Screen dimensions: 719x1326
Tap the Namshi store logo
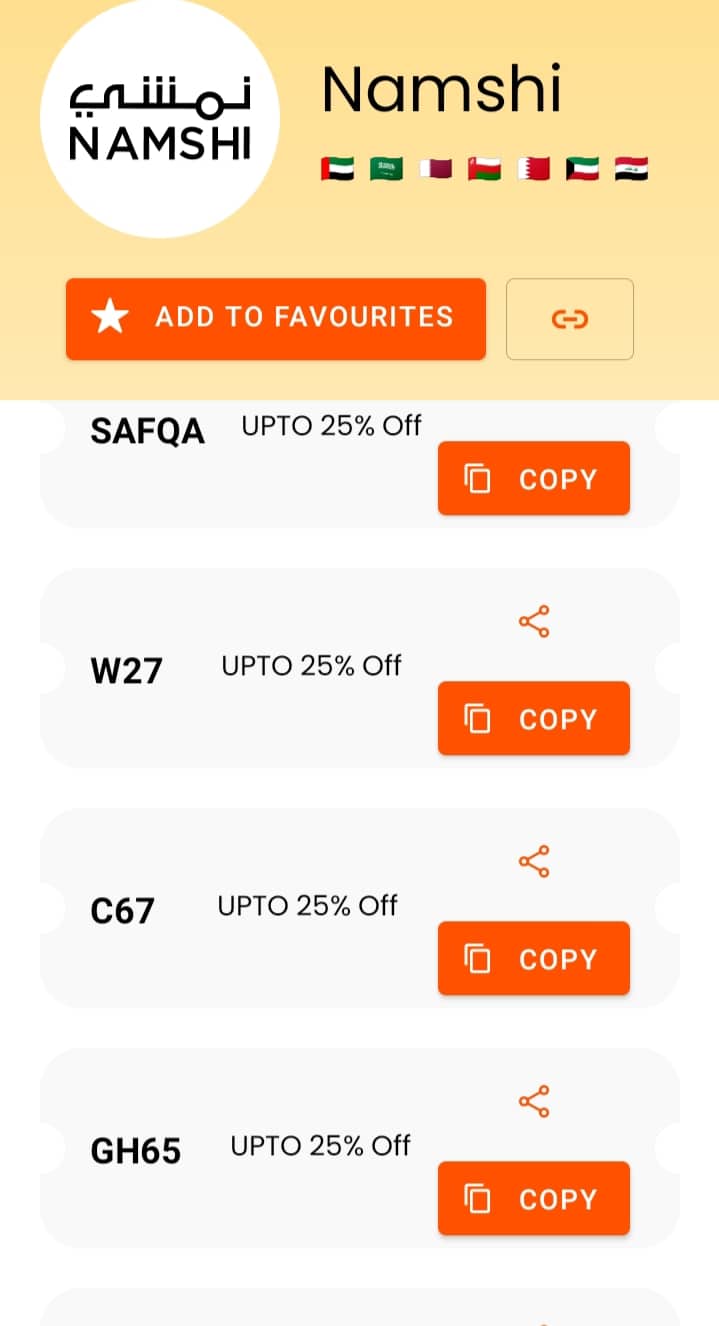(x=160, y=119)
